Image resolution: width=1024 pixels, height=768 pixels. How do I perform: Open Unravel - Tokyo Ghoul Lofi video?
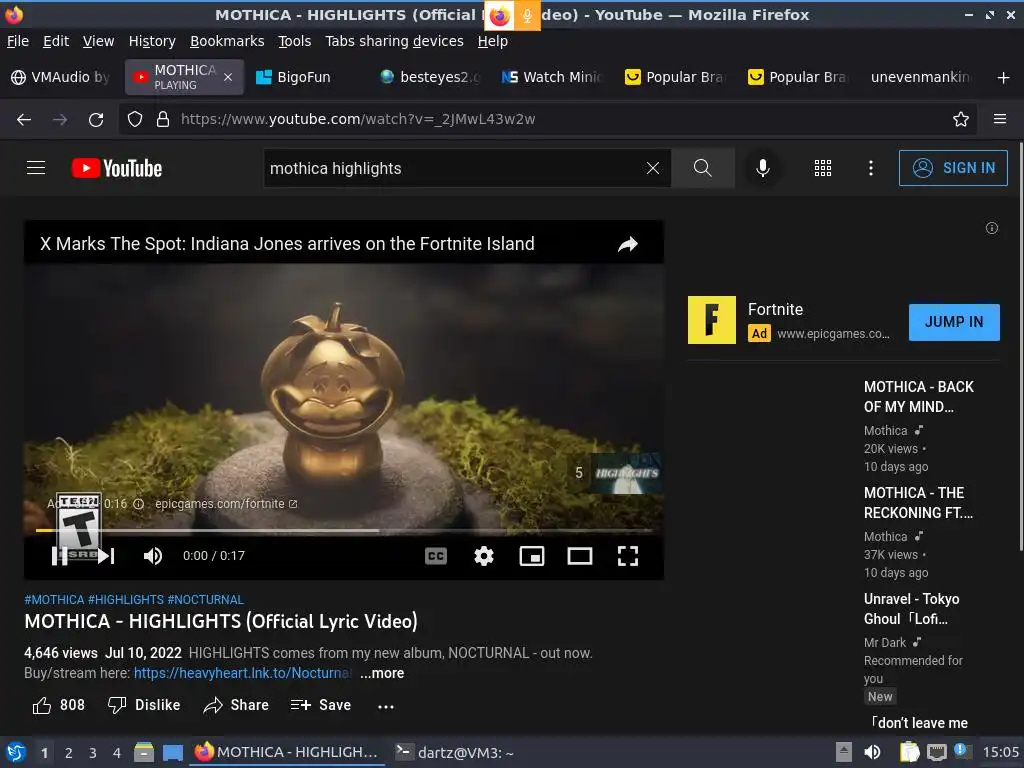pyautogui.click(x=912, y=609)
